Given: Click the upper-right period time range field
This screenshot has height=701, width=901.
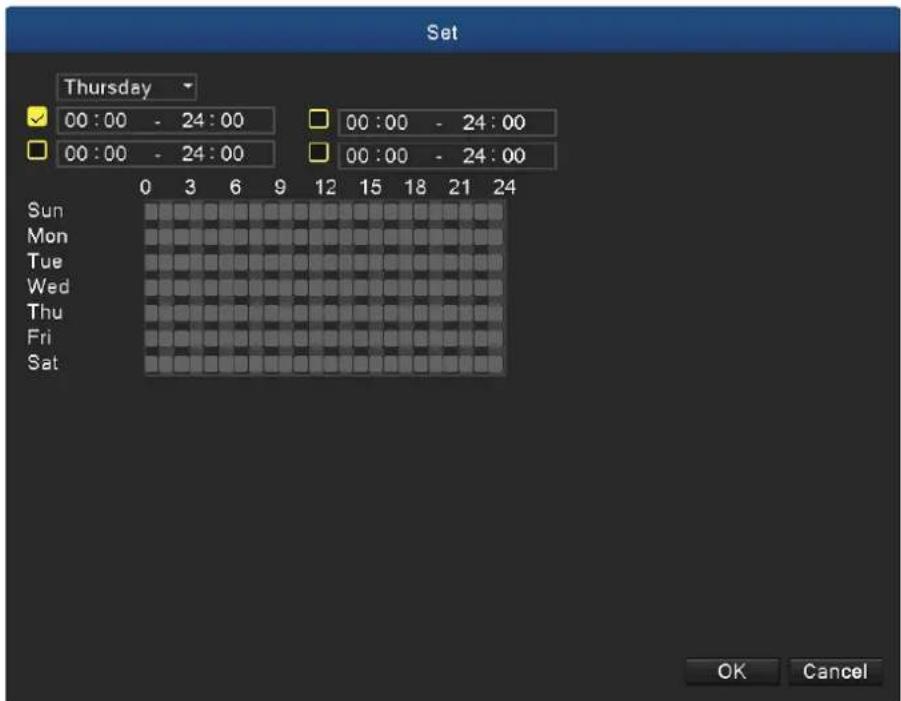Looking at the screenshot, I should (x=447, y=123).
